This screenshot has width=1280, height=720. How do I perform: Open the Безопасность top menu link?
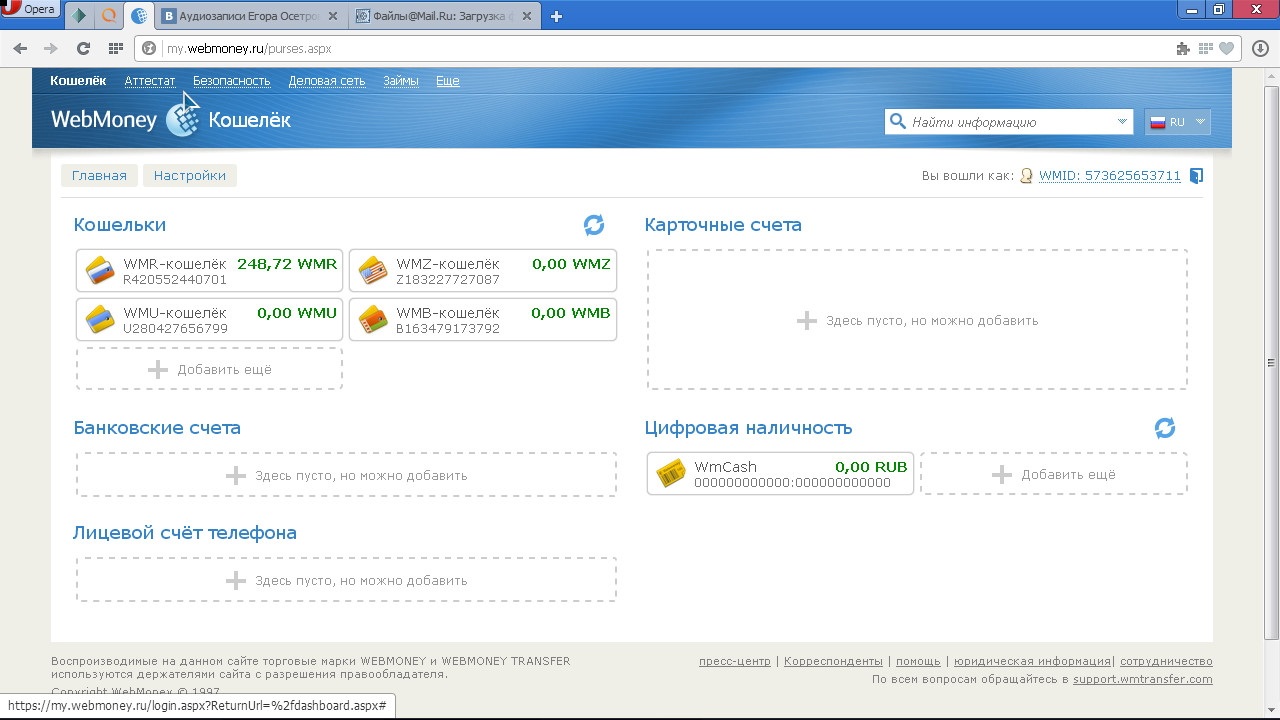click(232, 81)
